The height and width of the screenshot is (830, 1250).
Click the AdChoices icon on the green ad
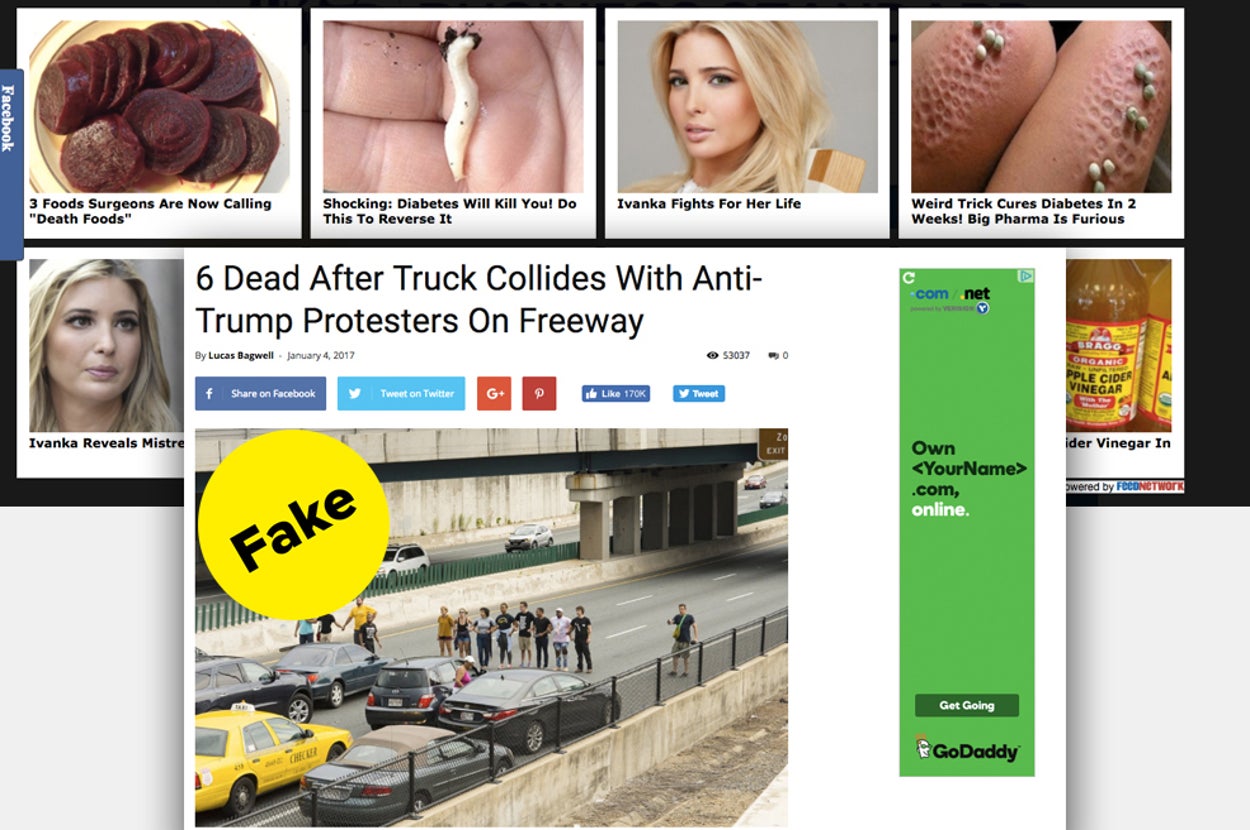1026,275
